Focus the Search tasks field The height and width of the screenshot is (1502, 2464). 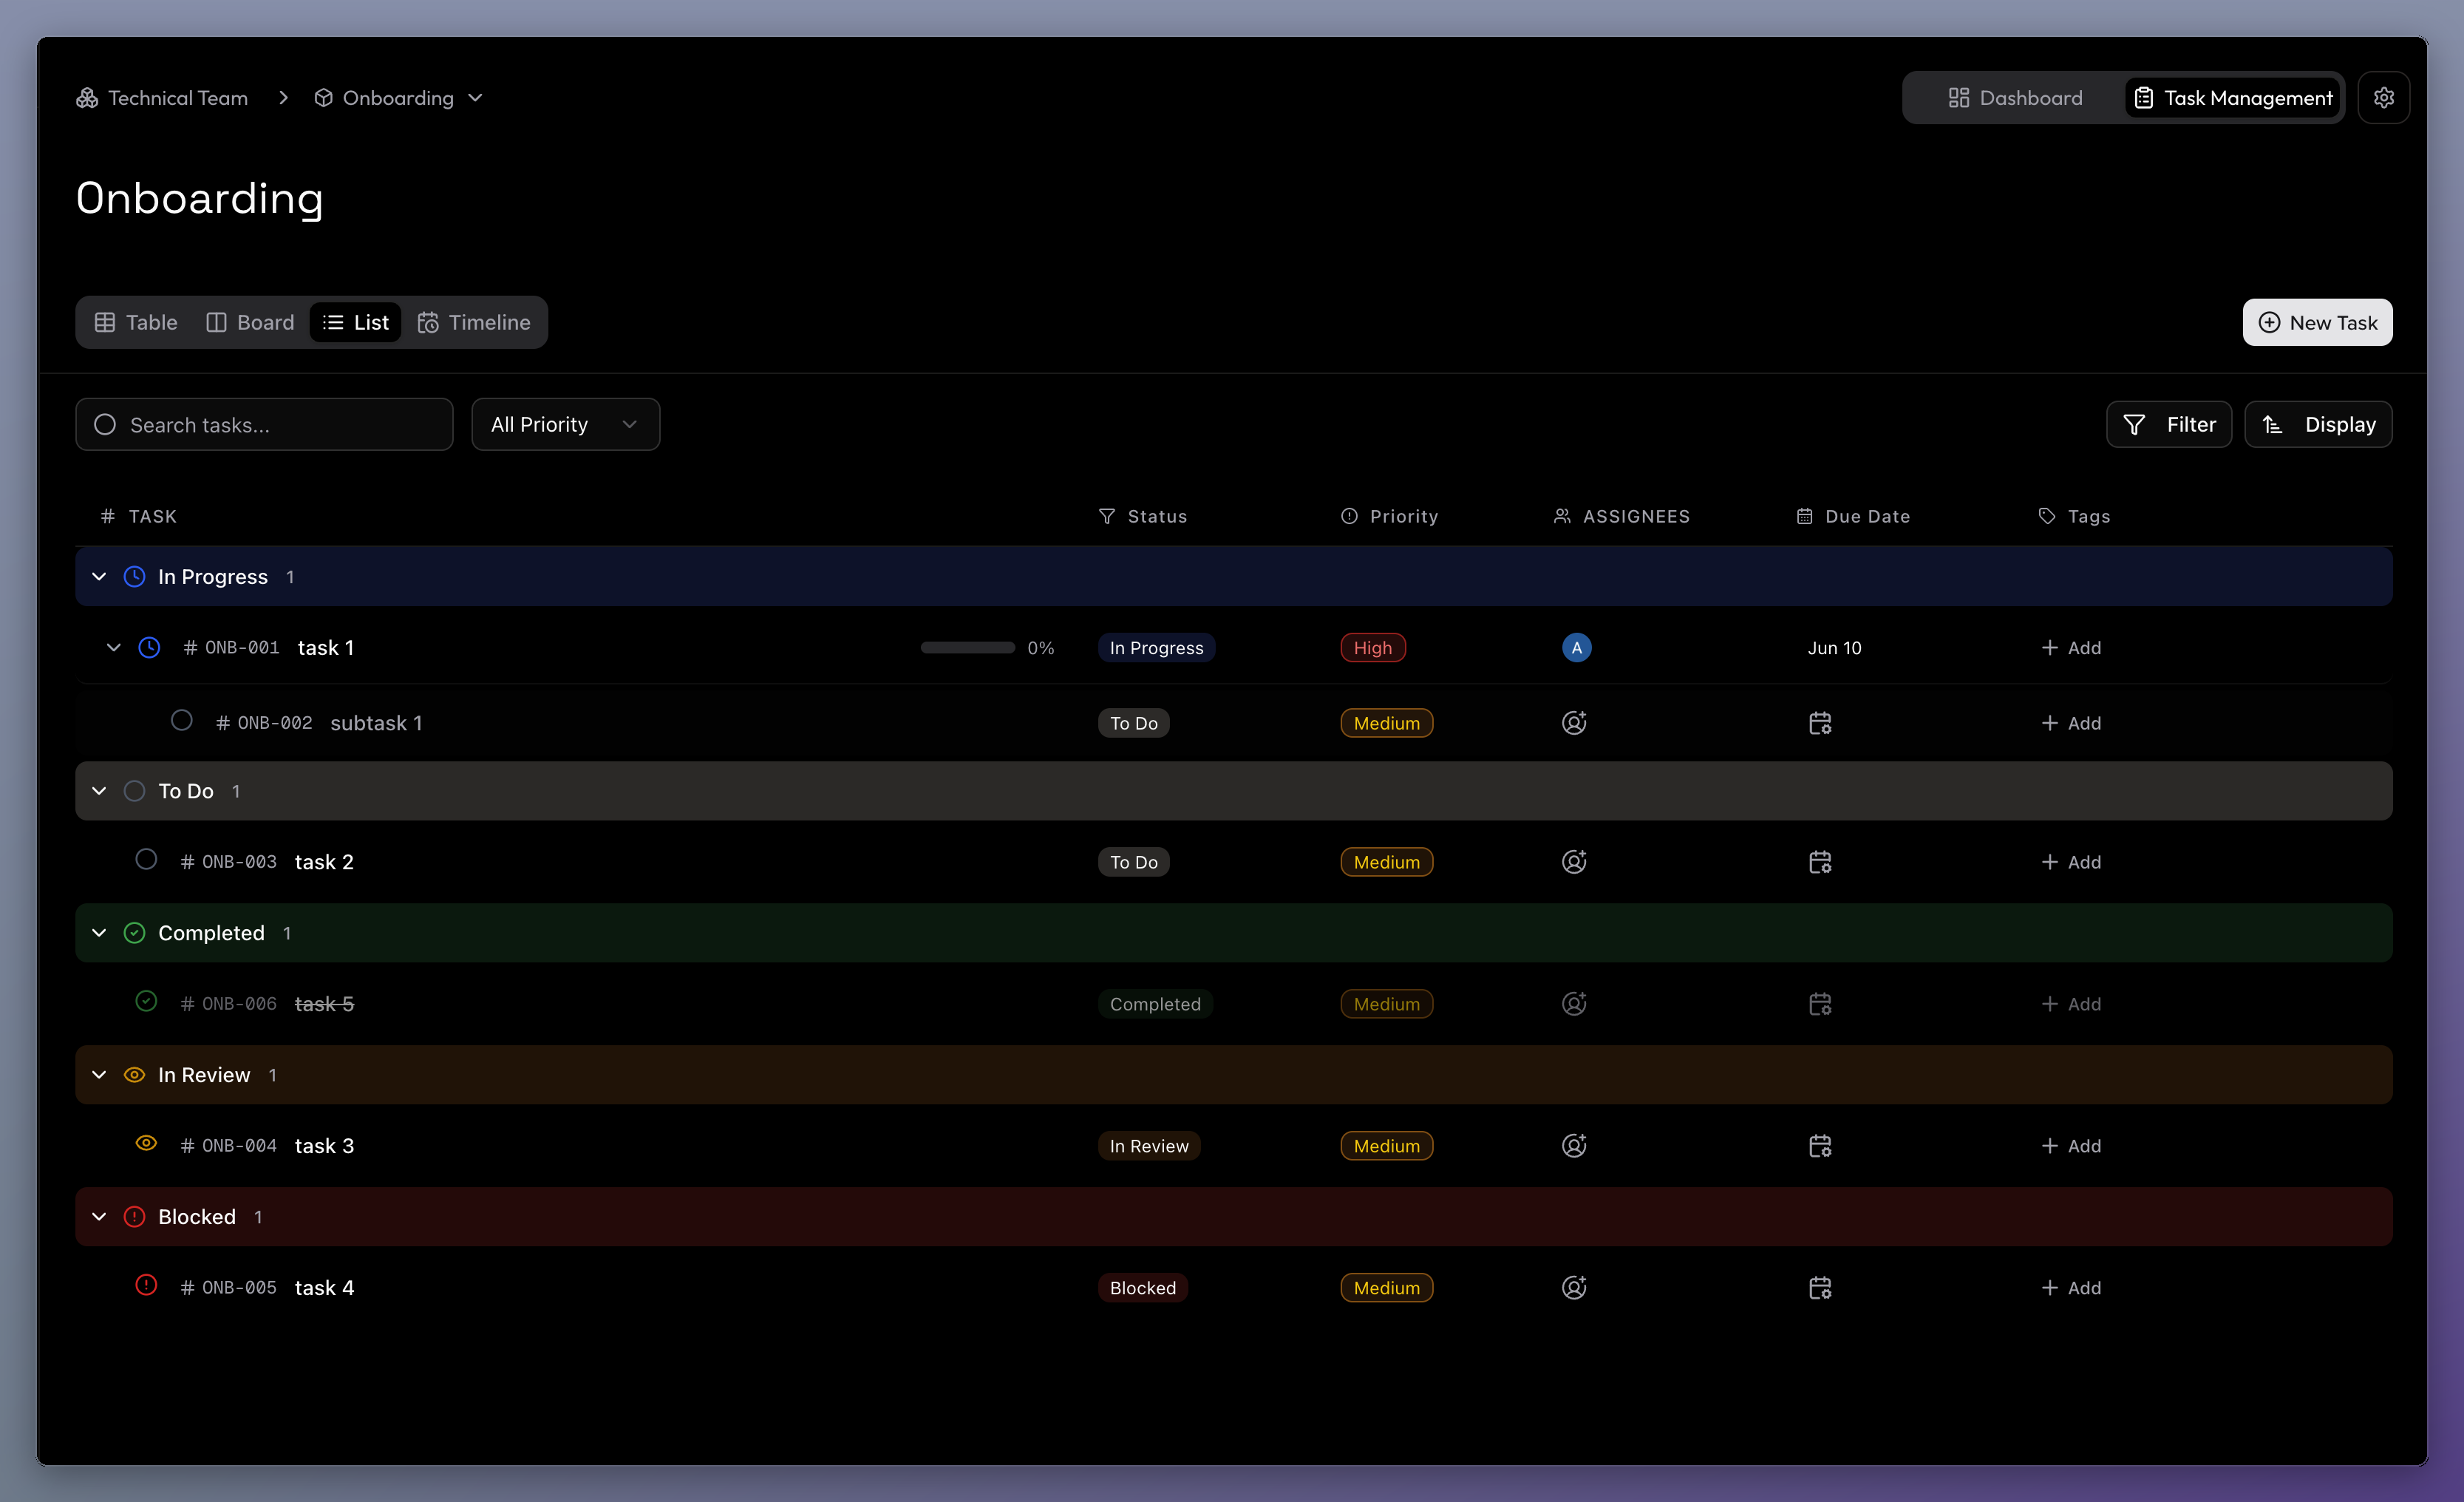click(x=264, y=425)
